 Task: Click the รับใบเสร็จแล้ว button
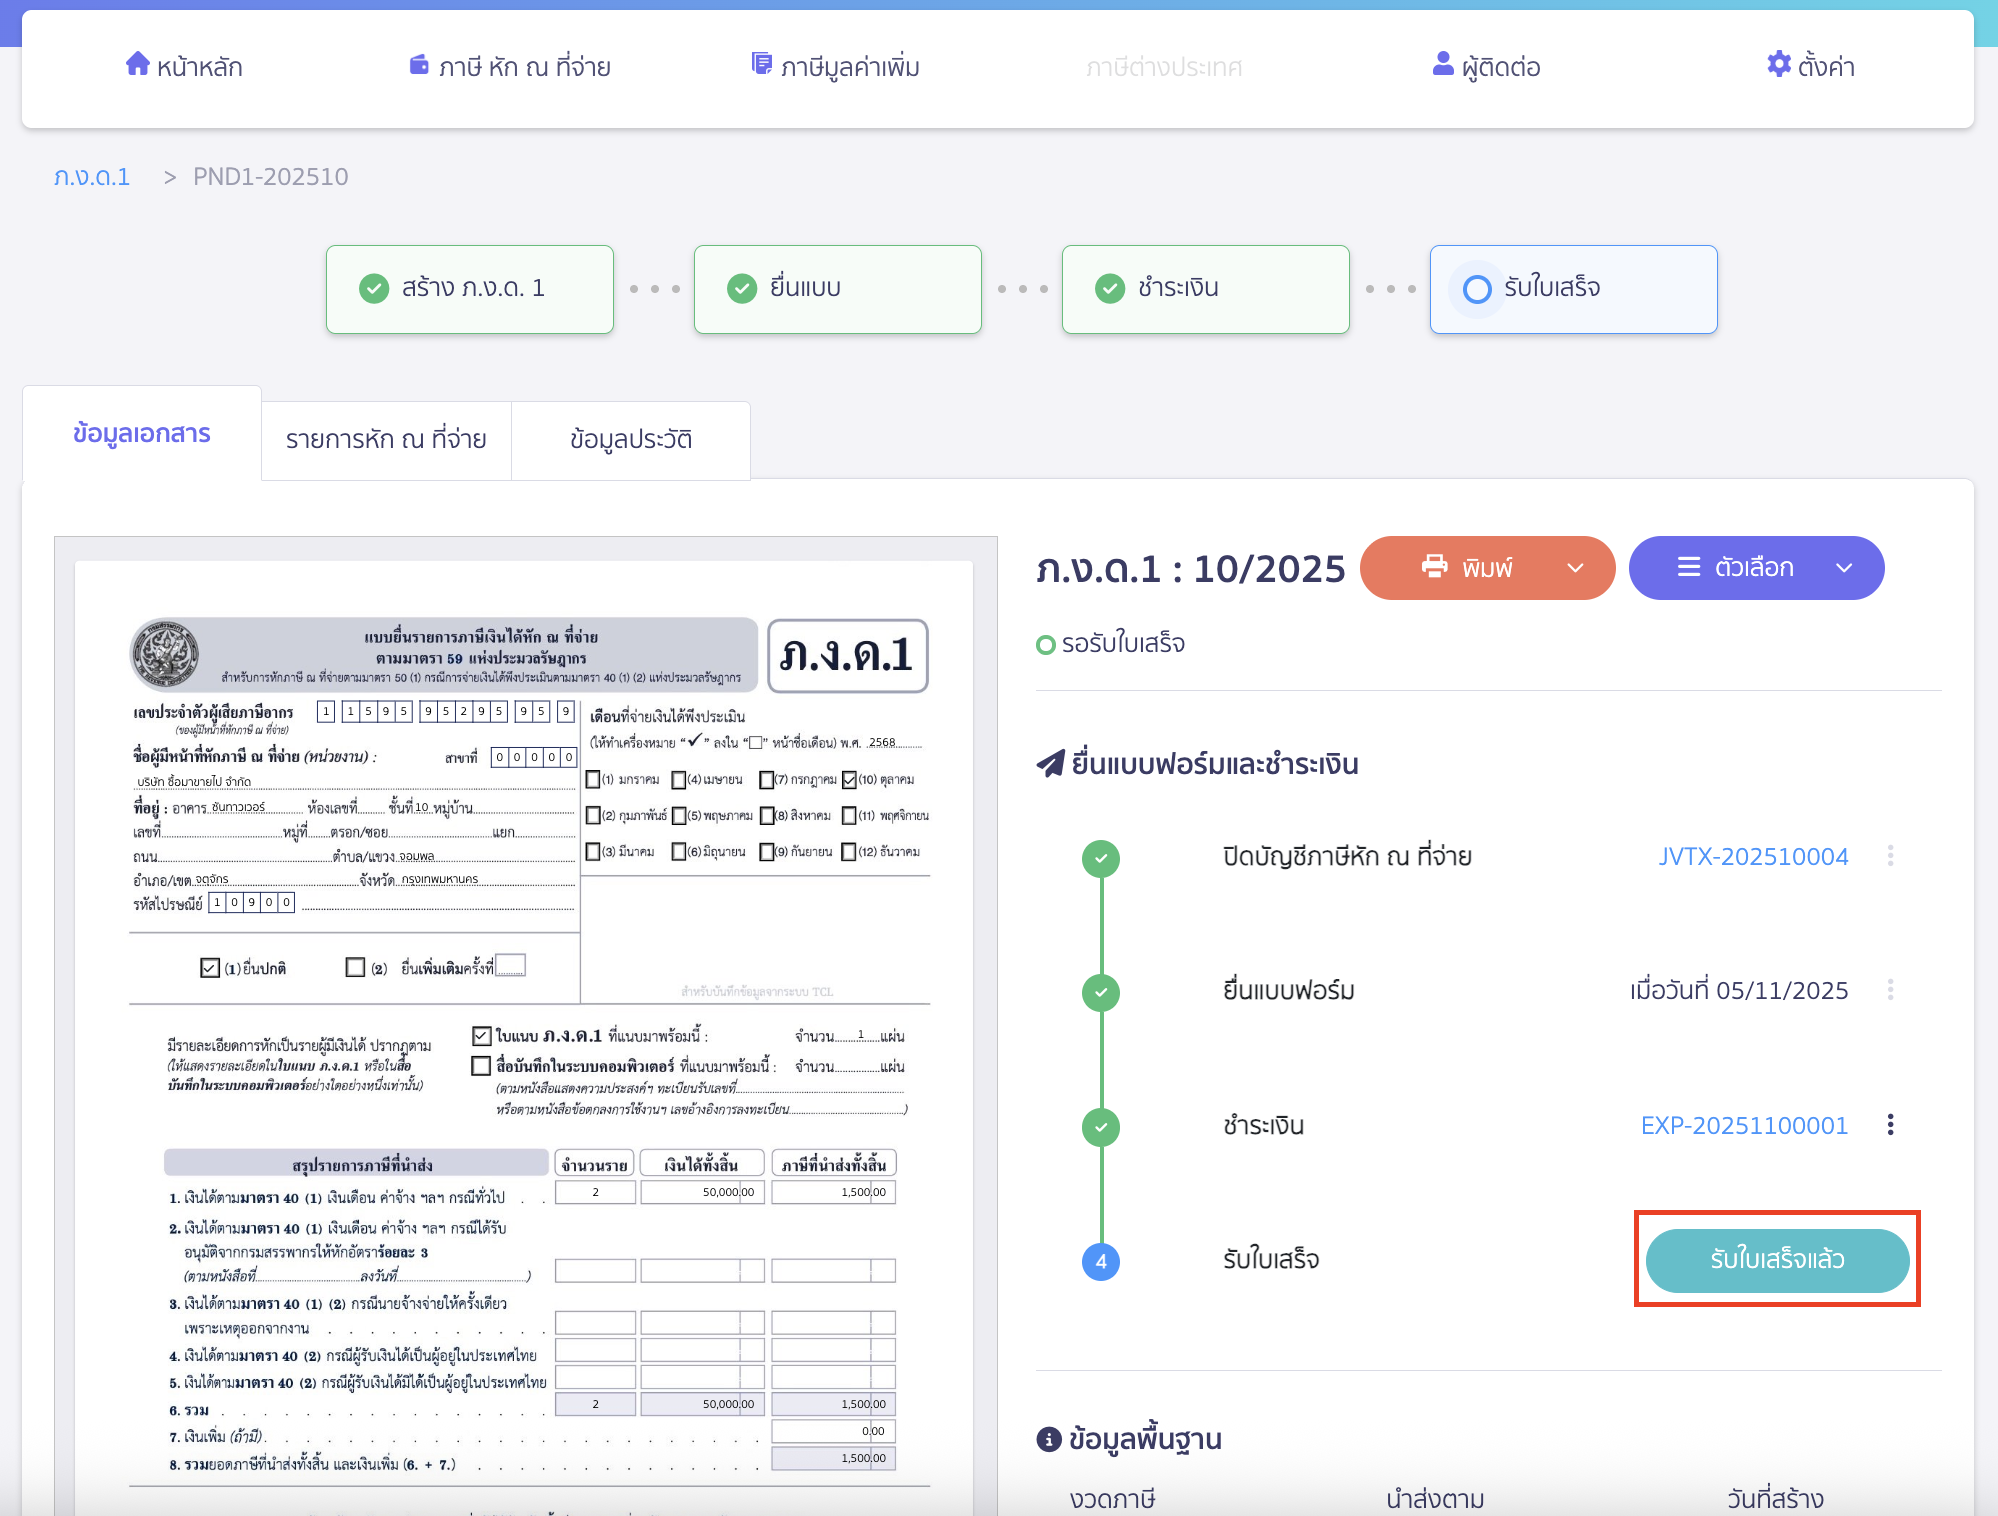1777,1261
